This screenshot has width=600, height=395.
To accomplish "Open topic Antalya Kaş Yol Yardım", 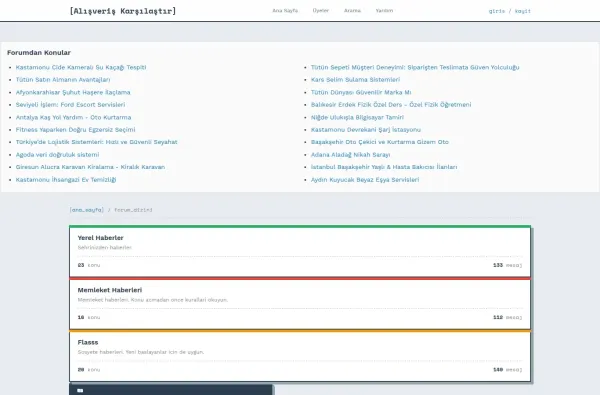I will coord(73,117).
